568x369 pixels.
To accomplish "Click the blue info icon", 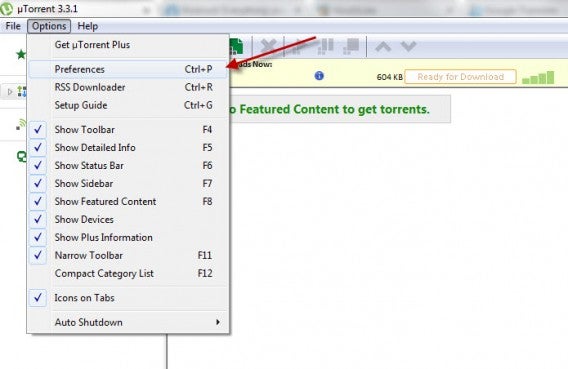I will pyautogui.click(x=319, y=76).
